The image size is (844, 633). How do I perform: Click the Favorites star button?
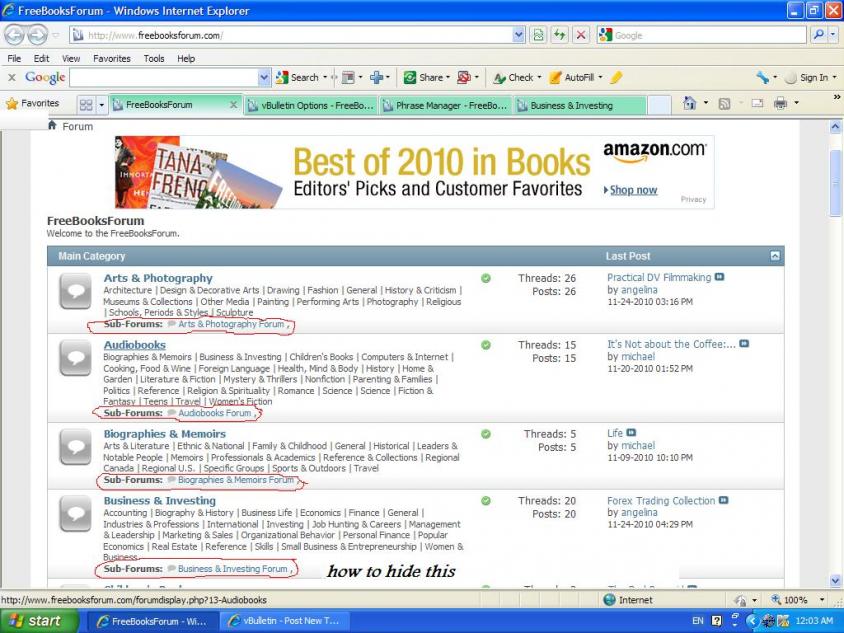(x=32, y=103)
